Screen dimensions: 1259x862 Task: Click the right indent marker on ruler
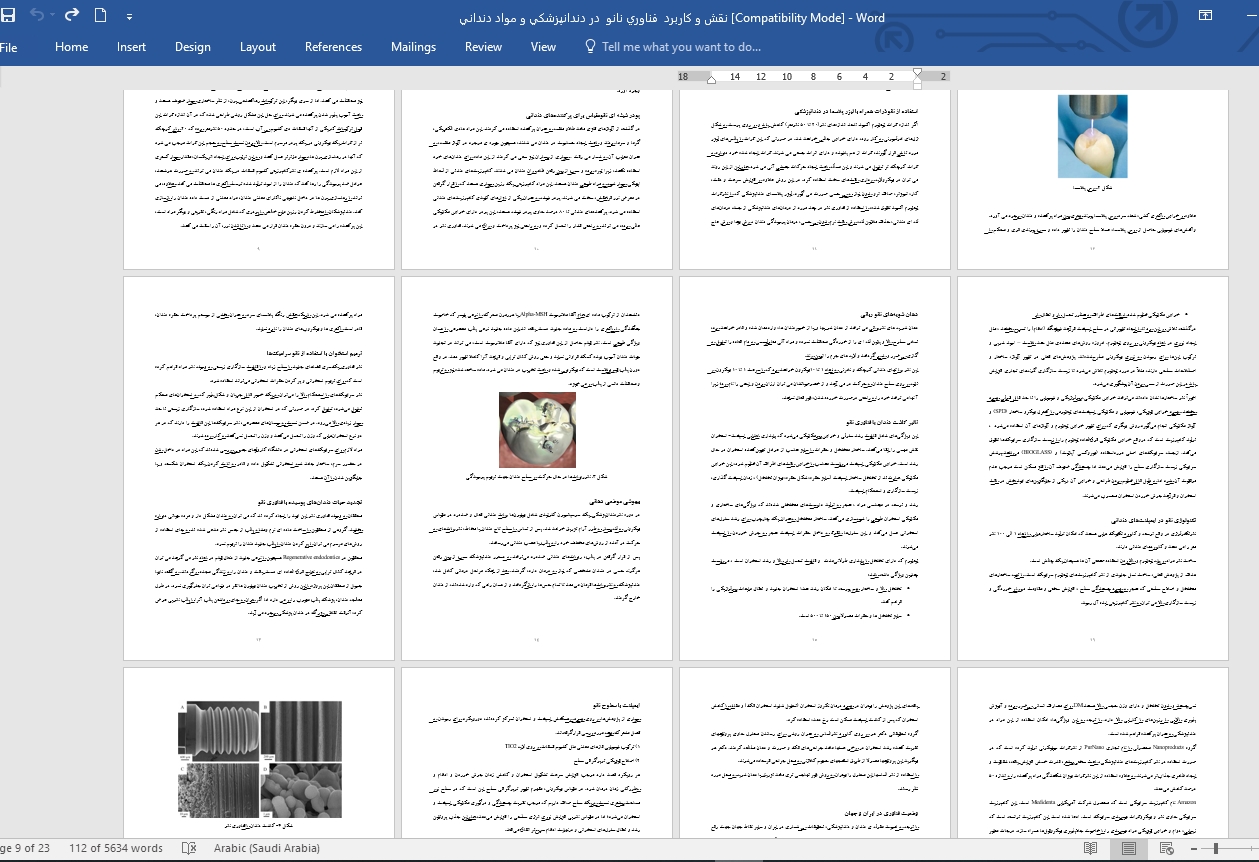click(711, 80)
